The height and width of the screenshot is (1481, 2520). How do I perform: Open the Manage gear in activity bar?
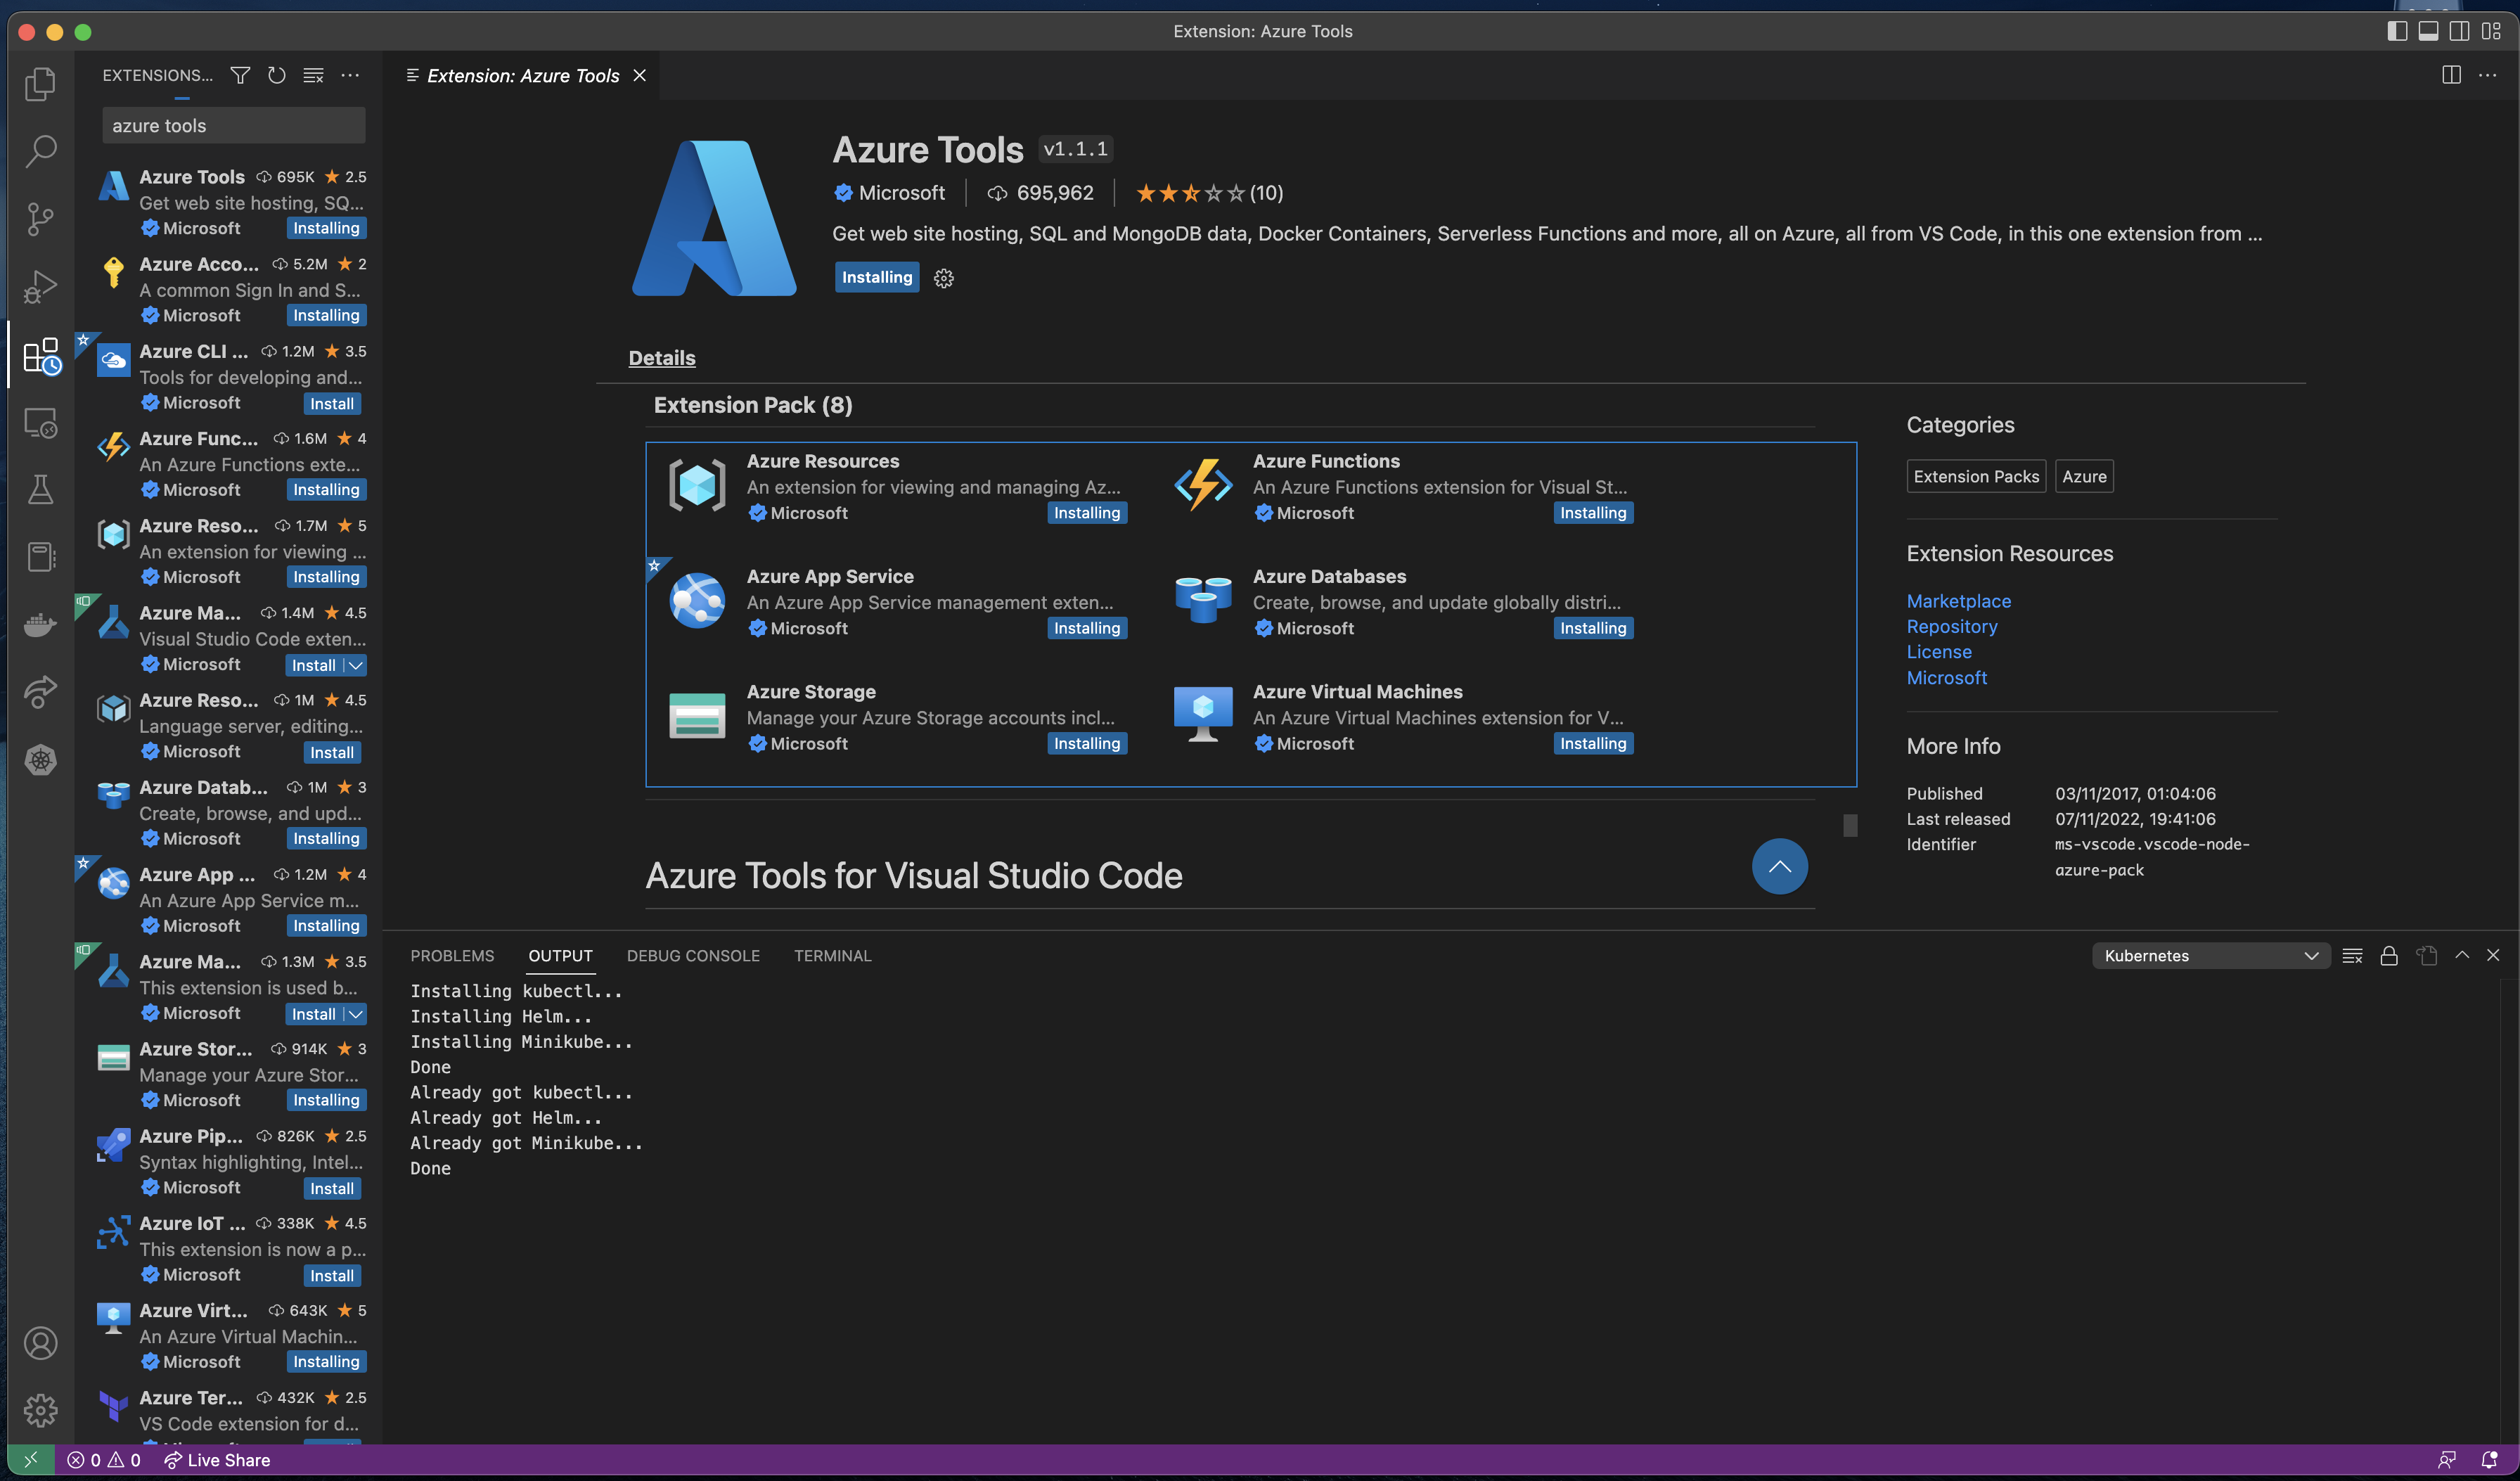40,1410
